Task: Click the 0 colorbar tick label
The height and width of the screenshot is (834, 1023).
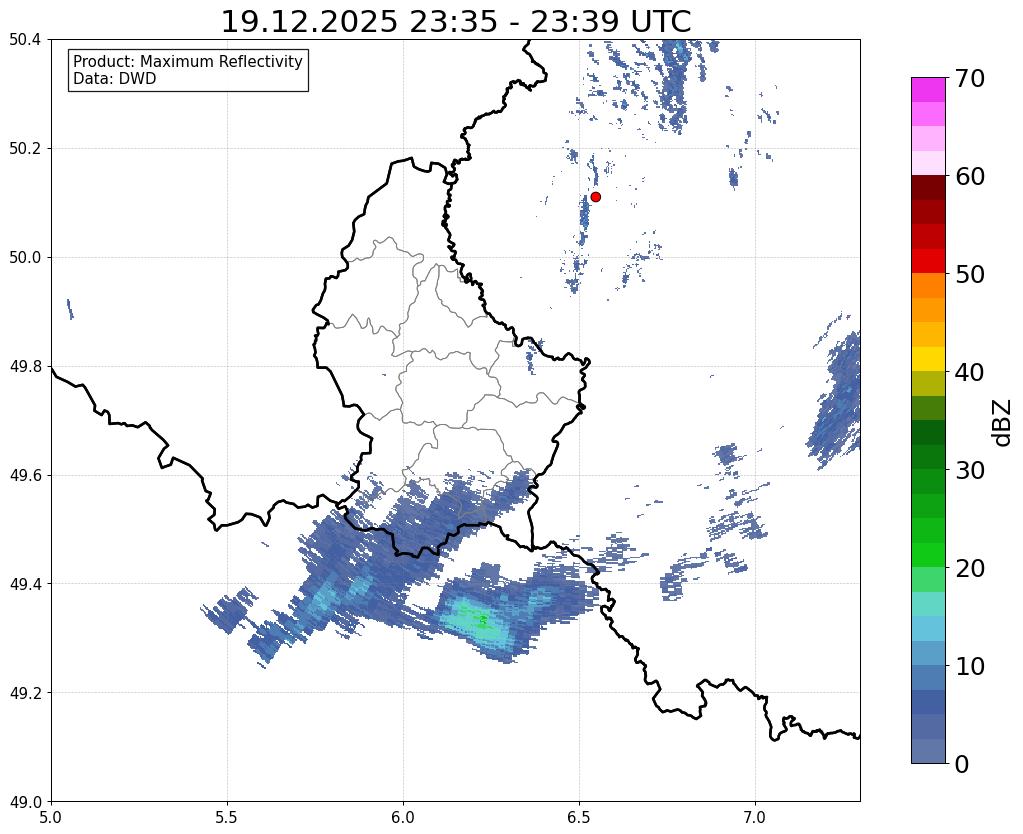Action: [962, 764]
